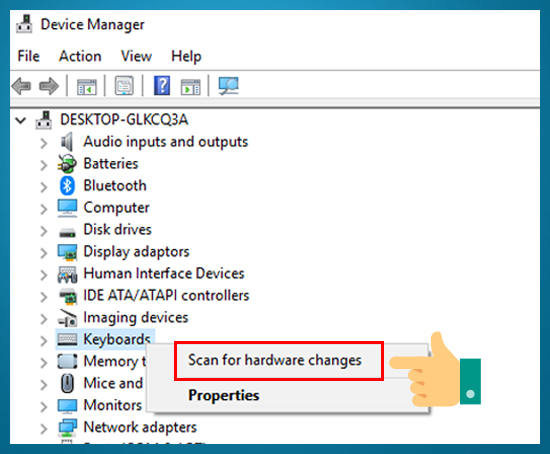This screenshot has width=550, height=454.
Task: Select the Bluetooth label
Action: coord(115,186)
